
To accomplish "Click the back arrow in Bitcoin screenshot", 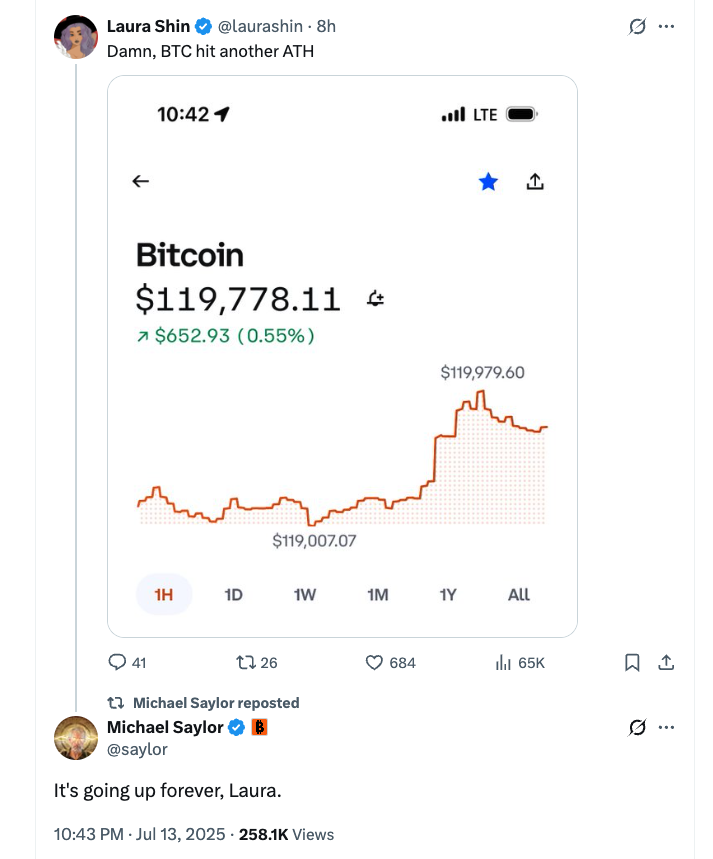I will 141,181.
